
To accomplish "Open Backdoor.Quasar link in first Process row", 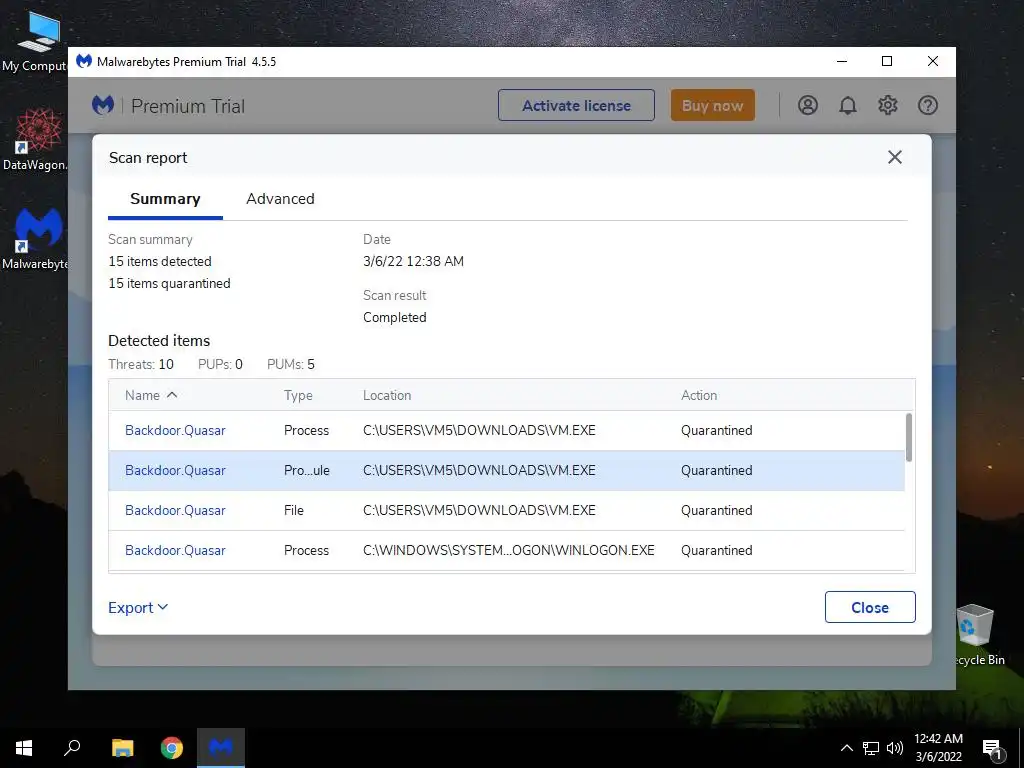I will 175,430.
